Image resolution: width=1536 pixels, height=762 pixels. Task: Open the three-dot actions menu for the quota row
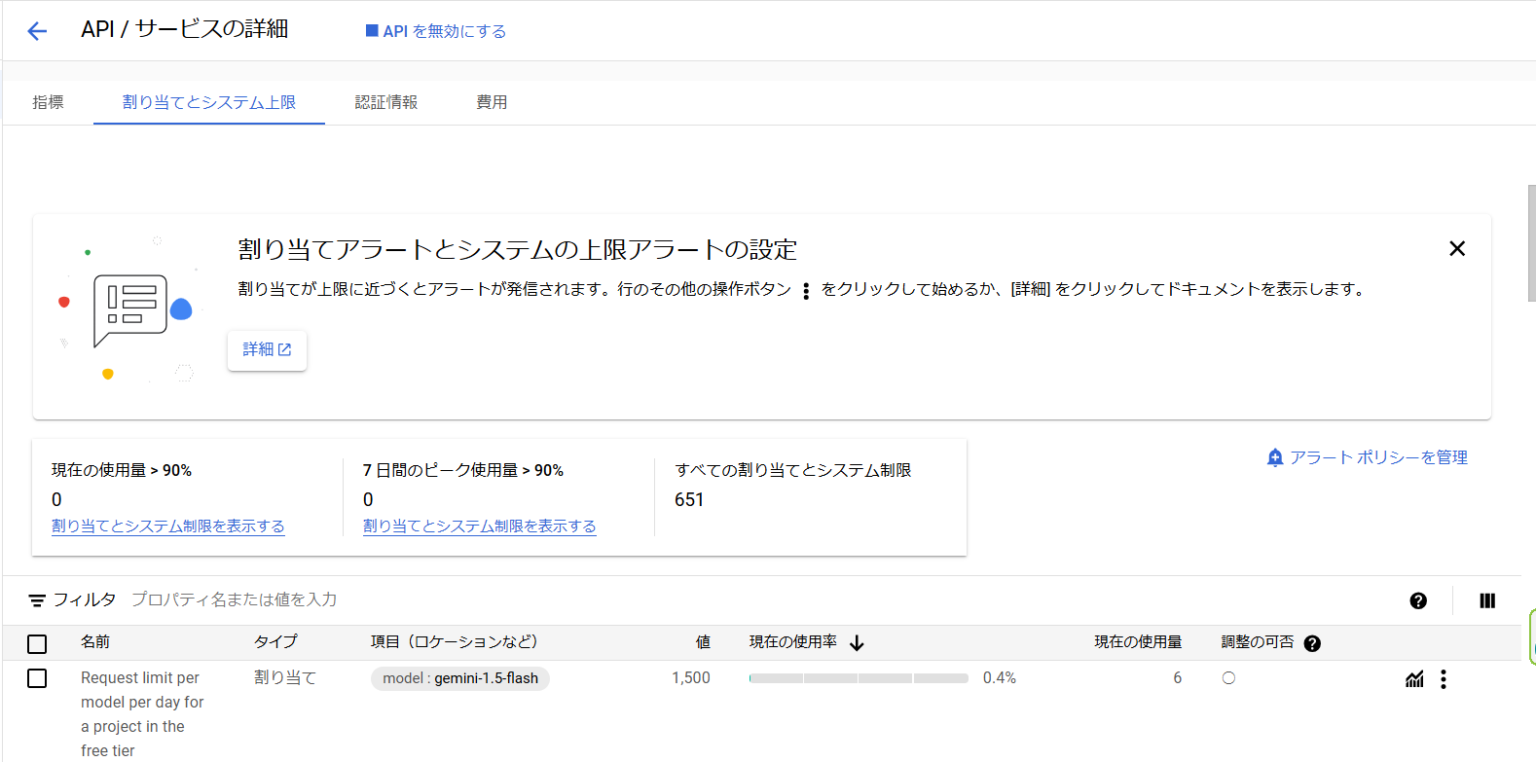[1444, 679]
